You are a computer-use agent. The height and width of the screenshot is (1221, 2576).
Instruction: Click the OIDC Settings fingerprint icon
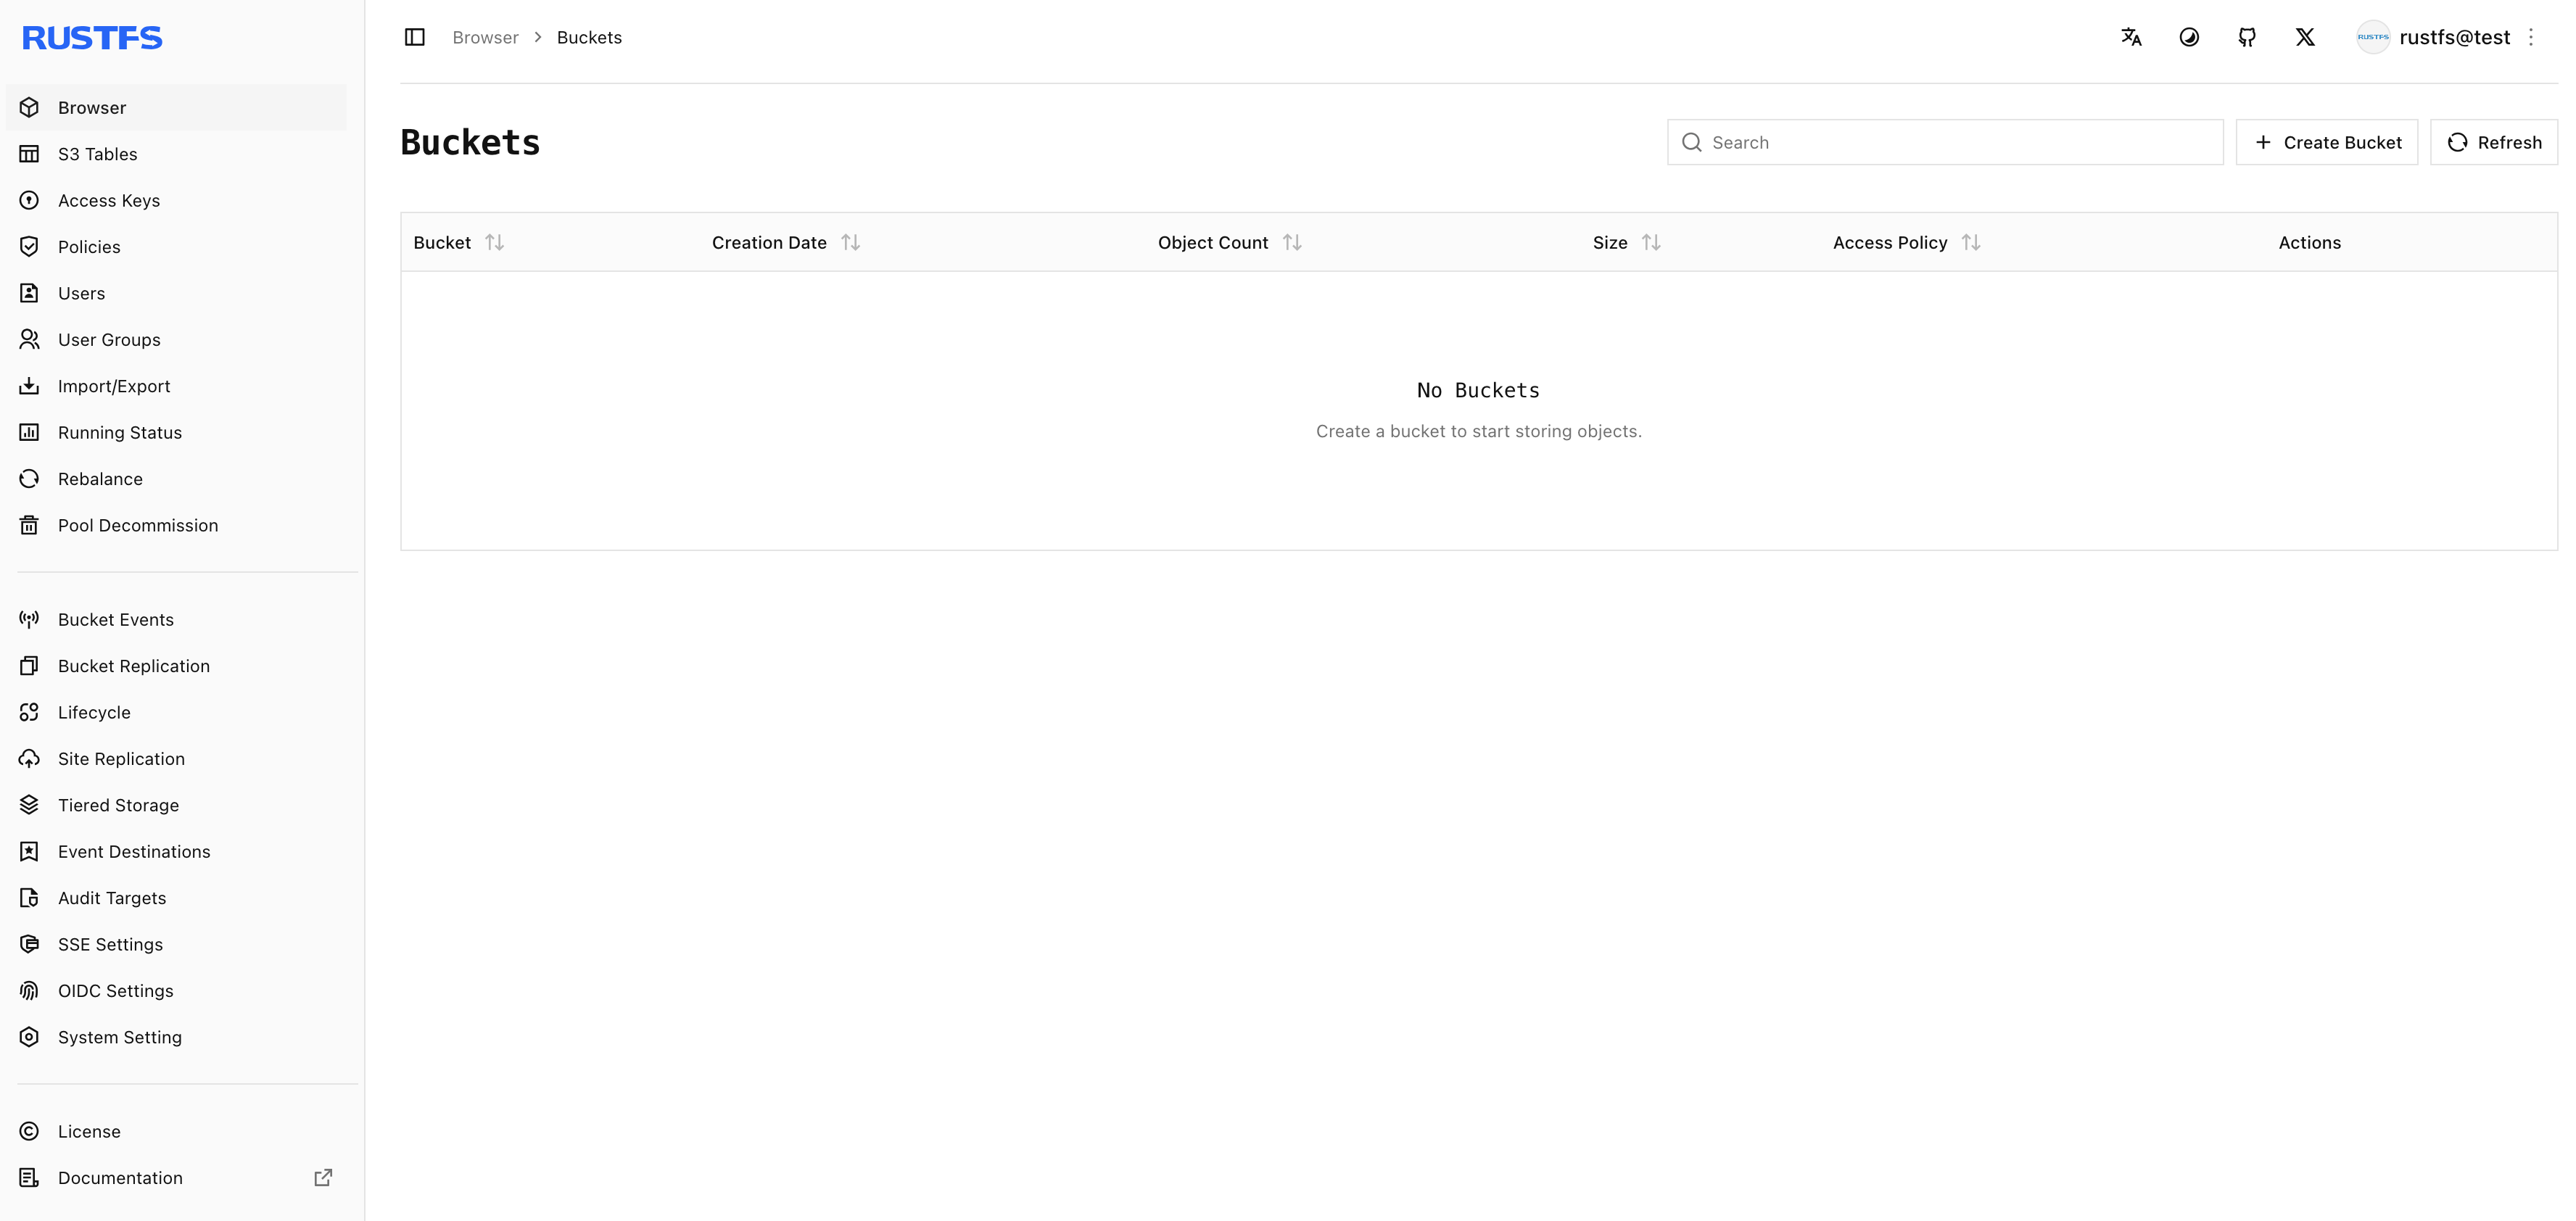coord(29,990)
